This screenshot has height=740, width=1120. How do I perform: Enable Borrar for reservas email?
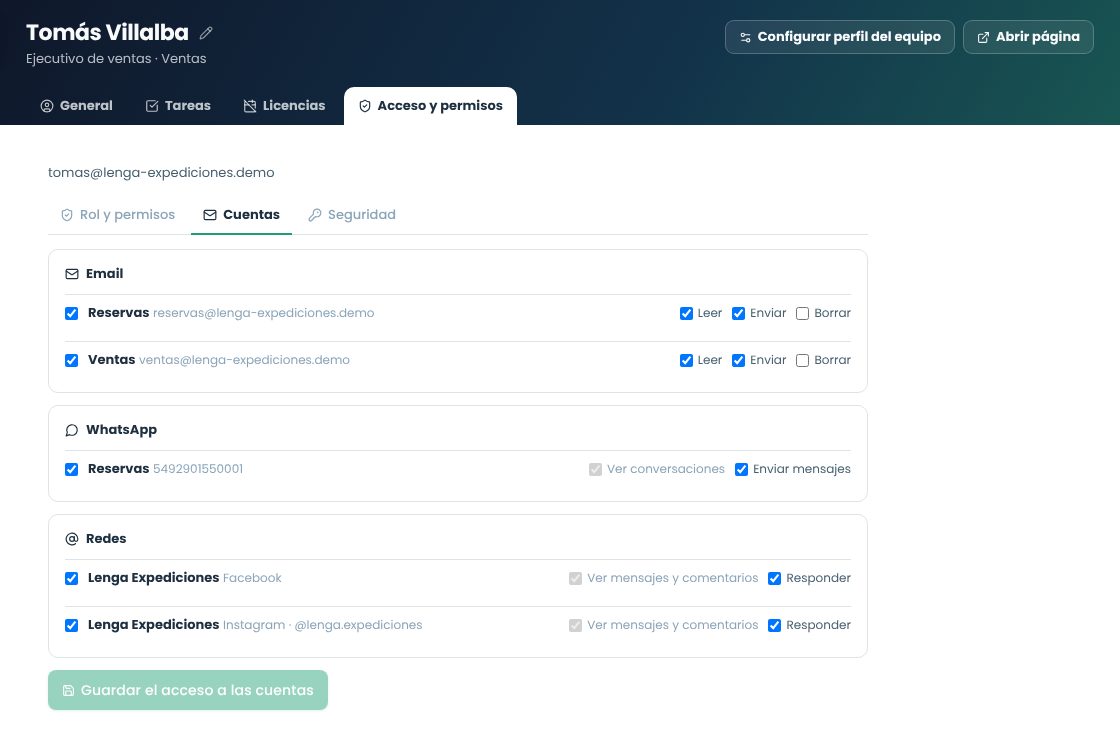[803, 314]
